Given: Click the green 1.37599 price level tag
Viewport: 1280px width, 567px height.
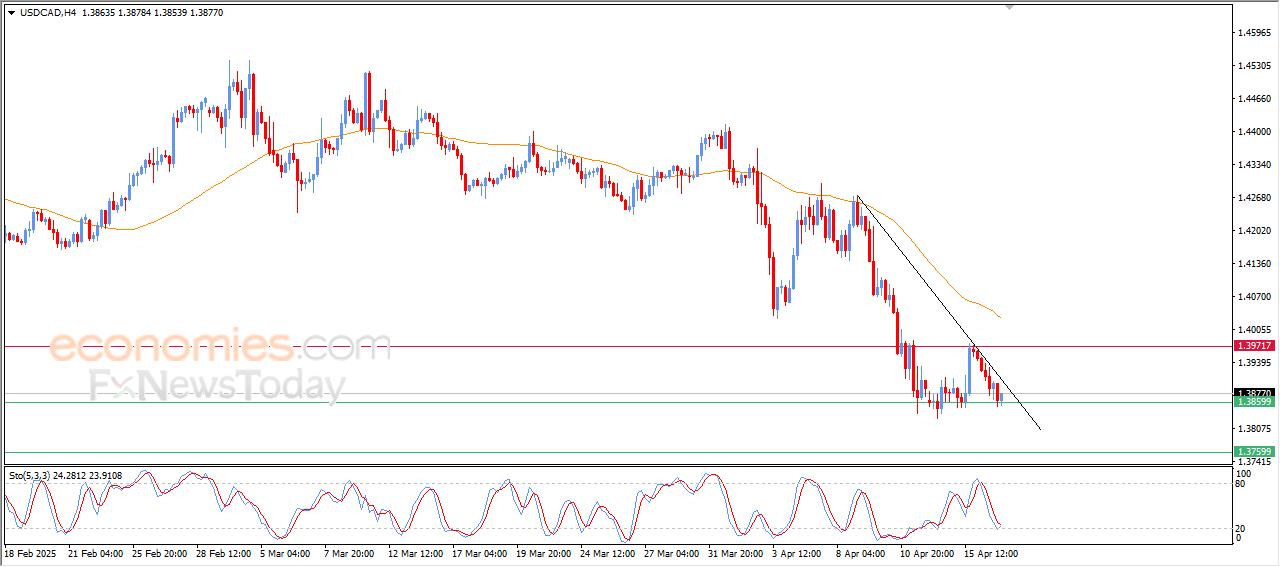Looking at the screenshot, I should [1255, 452].
